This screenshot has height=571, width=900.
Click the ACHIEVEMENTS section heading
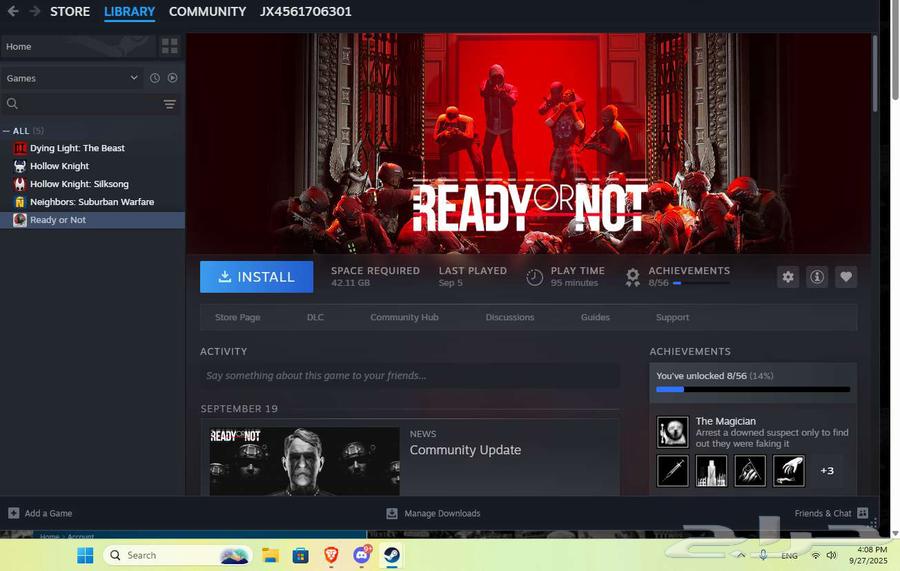point(690,351)
